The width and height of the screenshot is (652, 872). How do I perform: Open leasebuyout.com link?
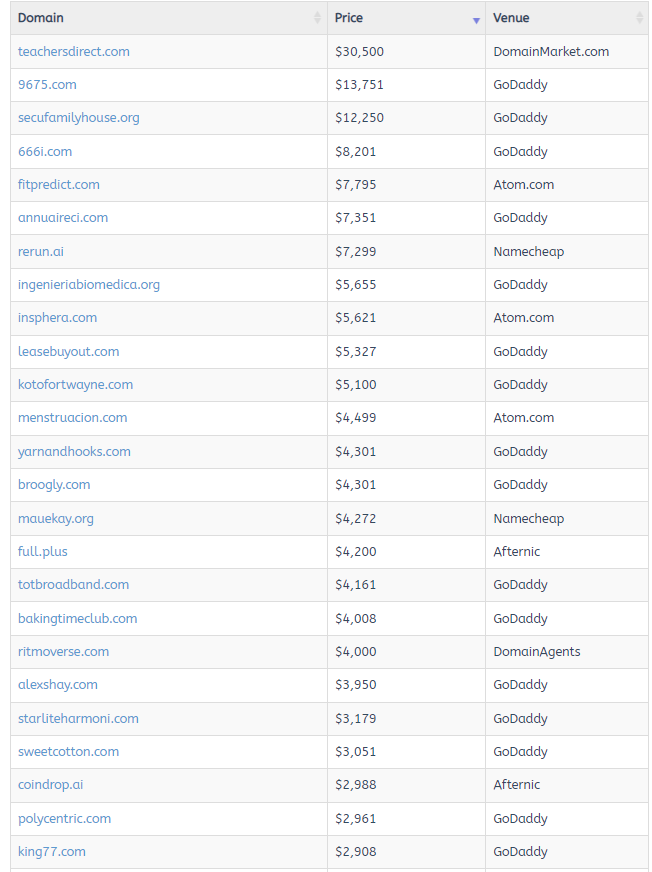(69, 351)
